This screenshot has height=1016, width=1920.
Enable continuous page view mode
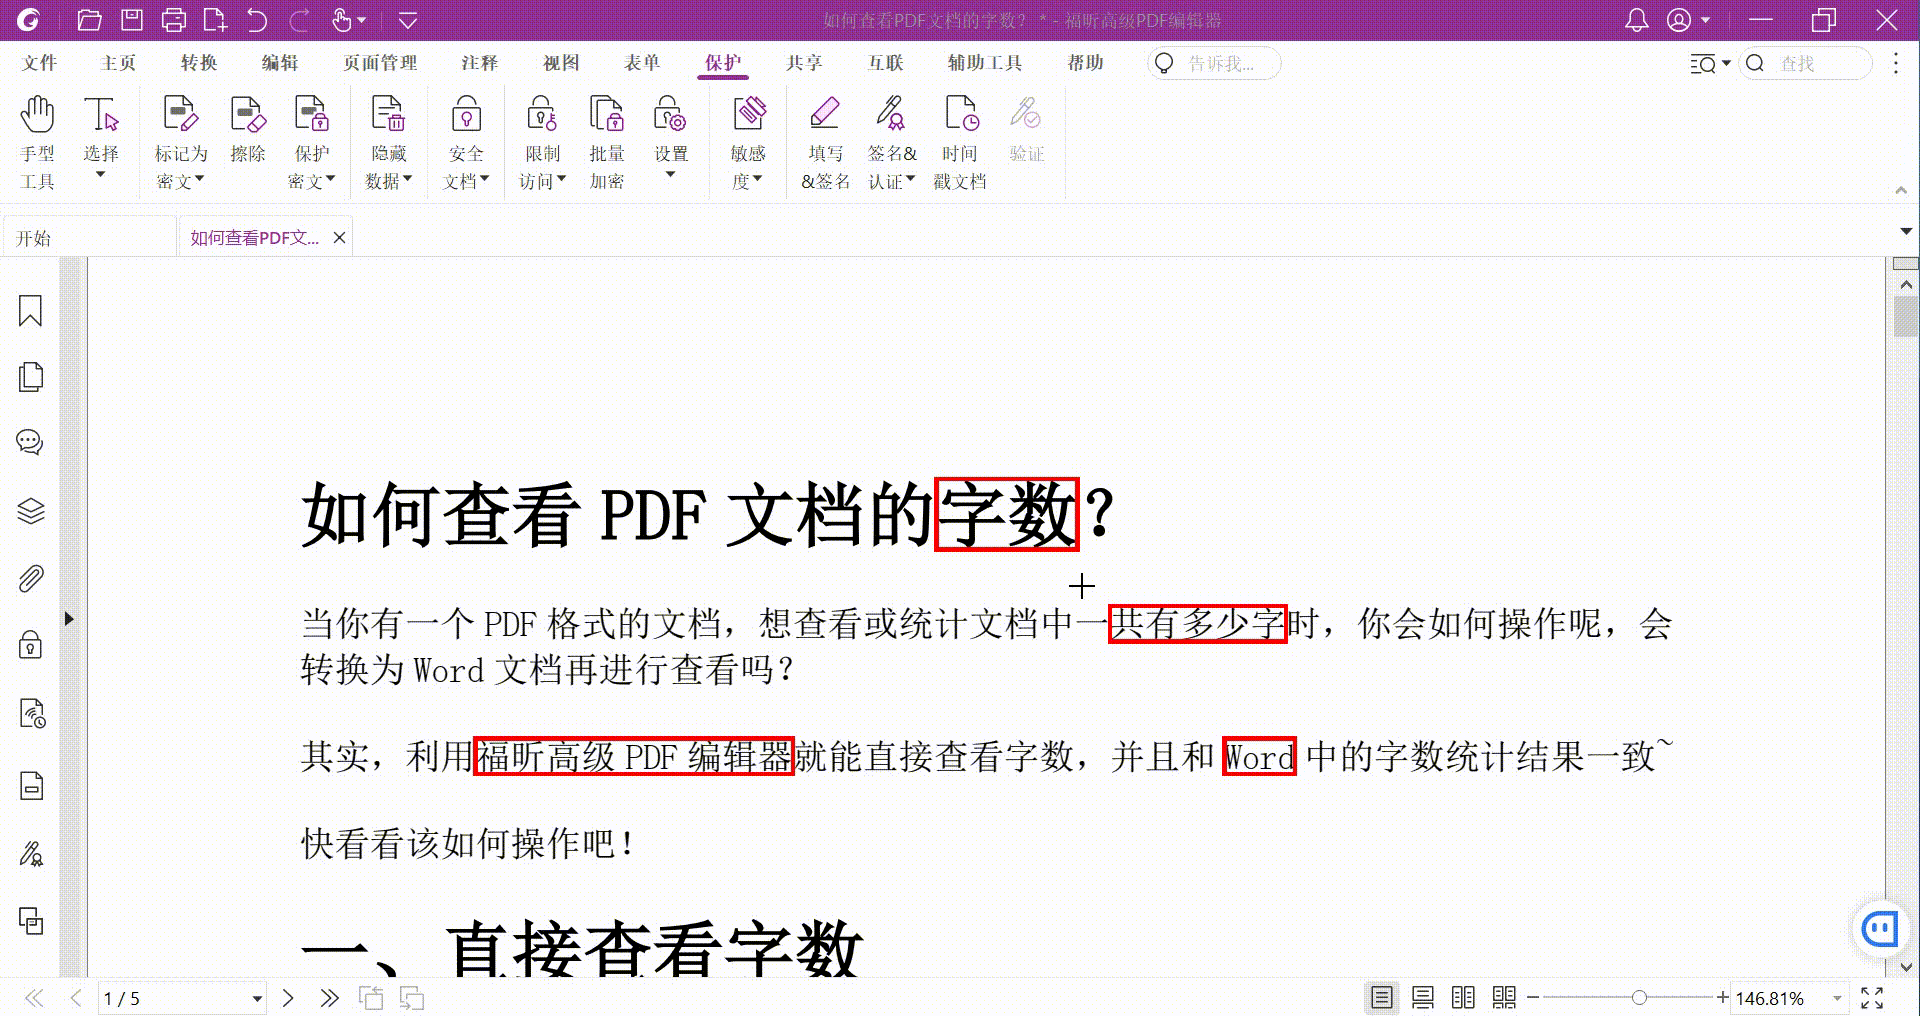[x=1422, y=998]
